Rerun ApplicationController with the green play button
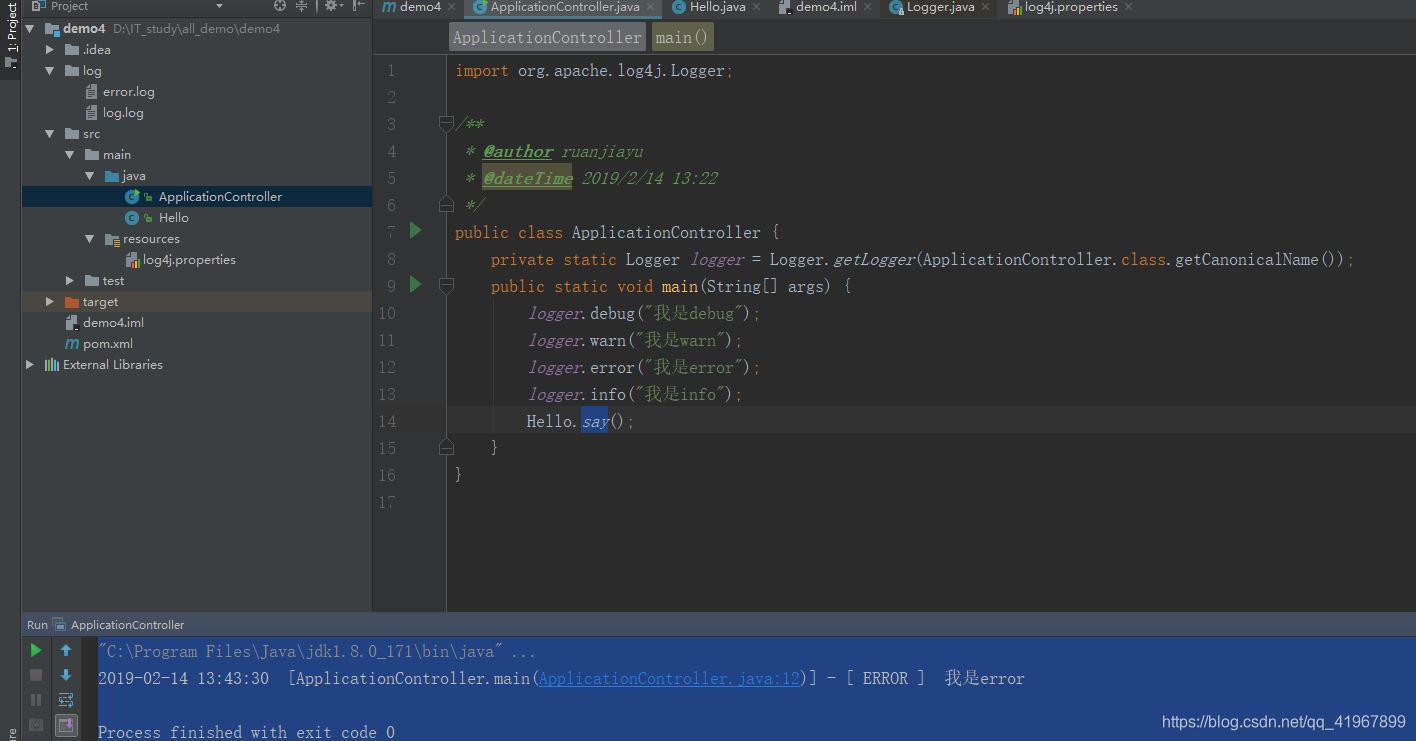Viewport: 1416px width, 741px height. 36,650
